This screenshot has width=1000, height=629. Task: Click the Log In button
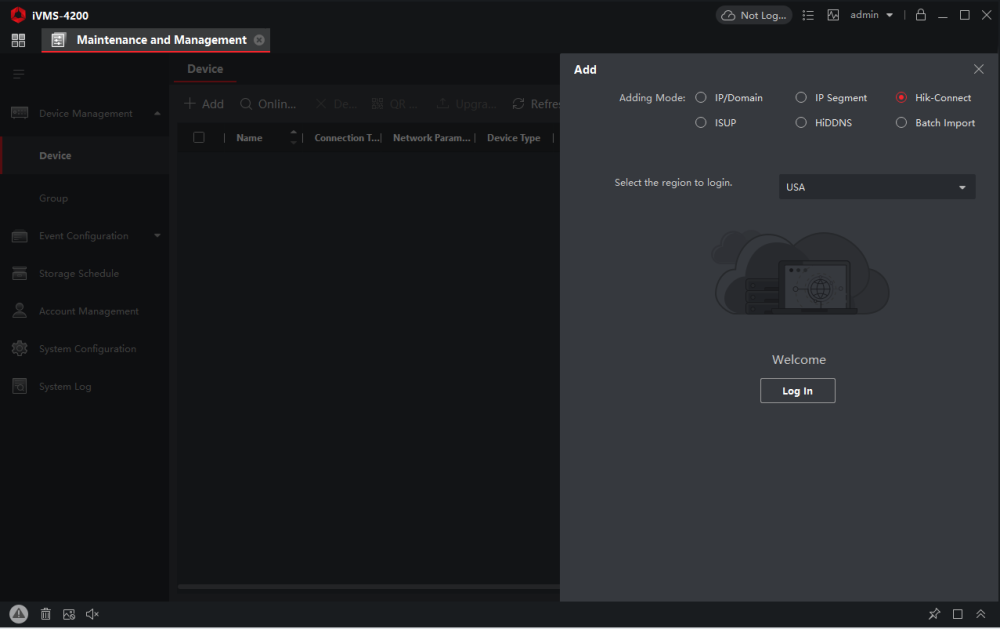[x=797, y=390]
